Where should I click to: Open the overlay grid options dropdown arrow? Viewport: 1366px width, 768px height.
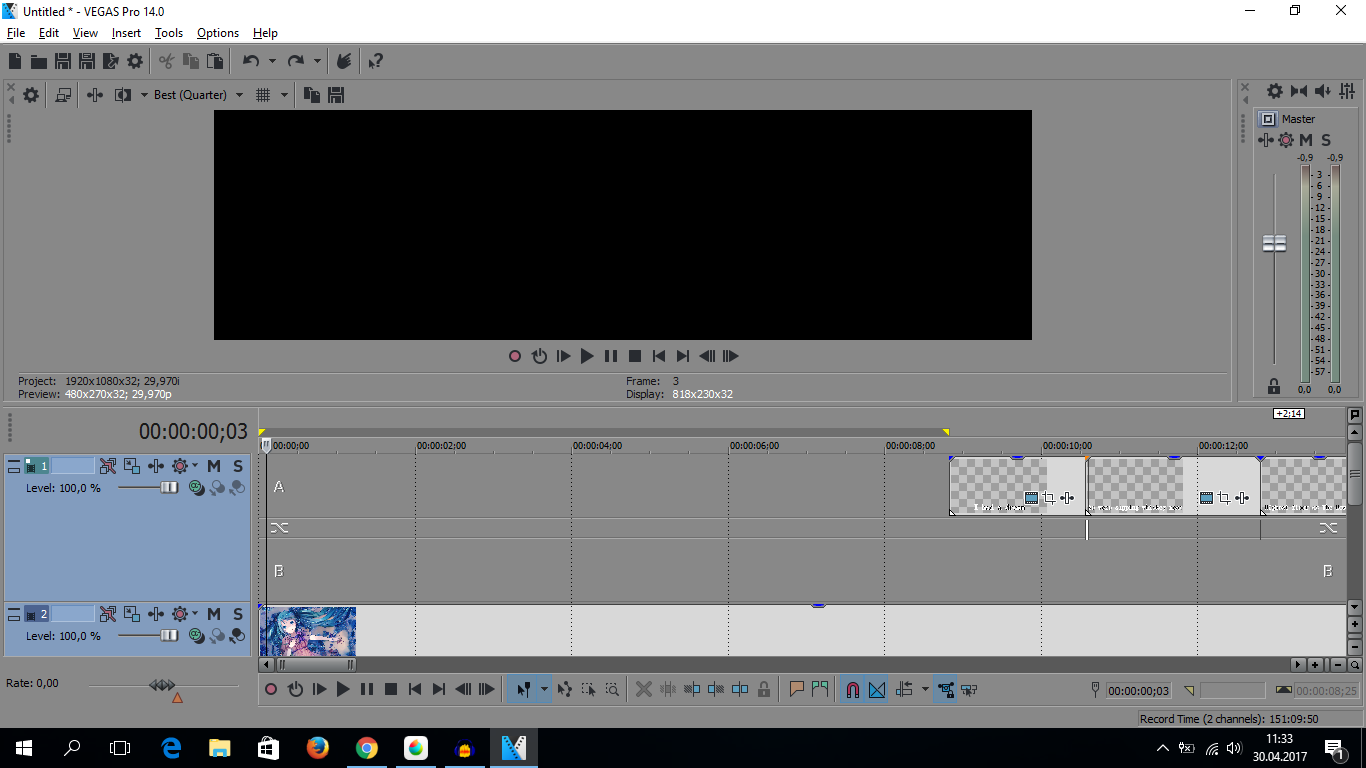coord(284,95)
